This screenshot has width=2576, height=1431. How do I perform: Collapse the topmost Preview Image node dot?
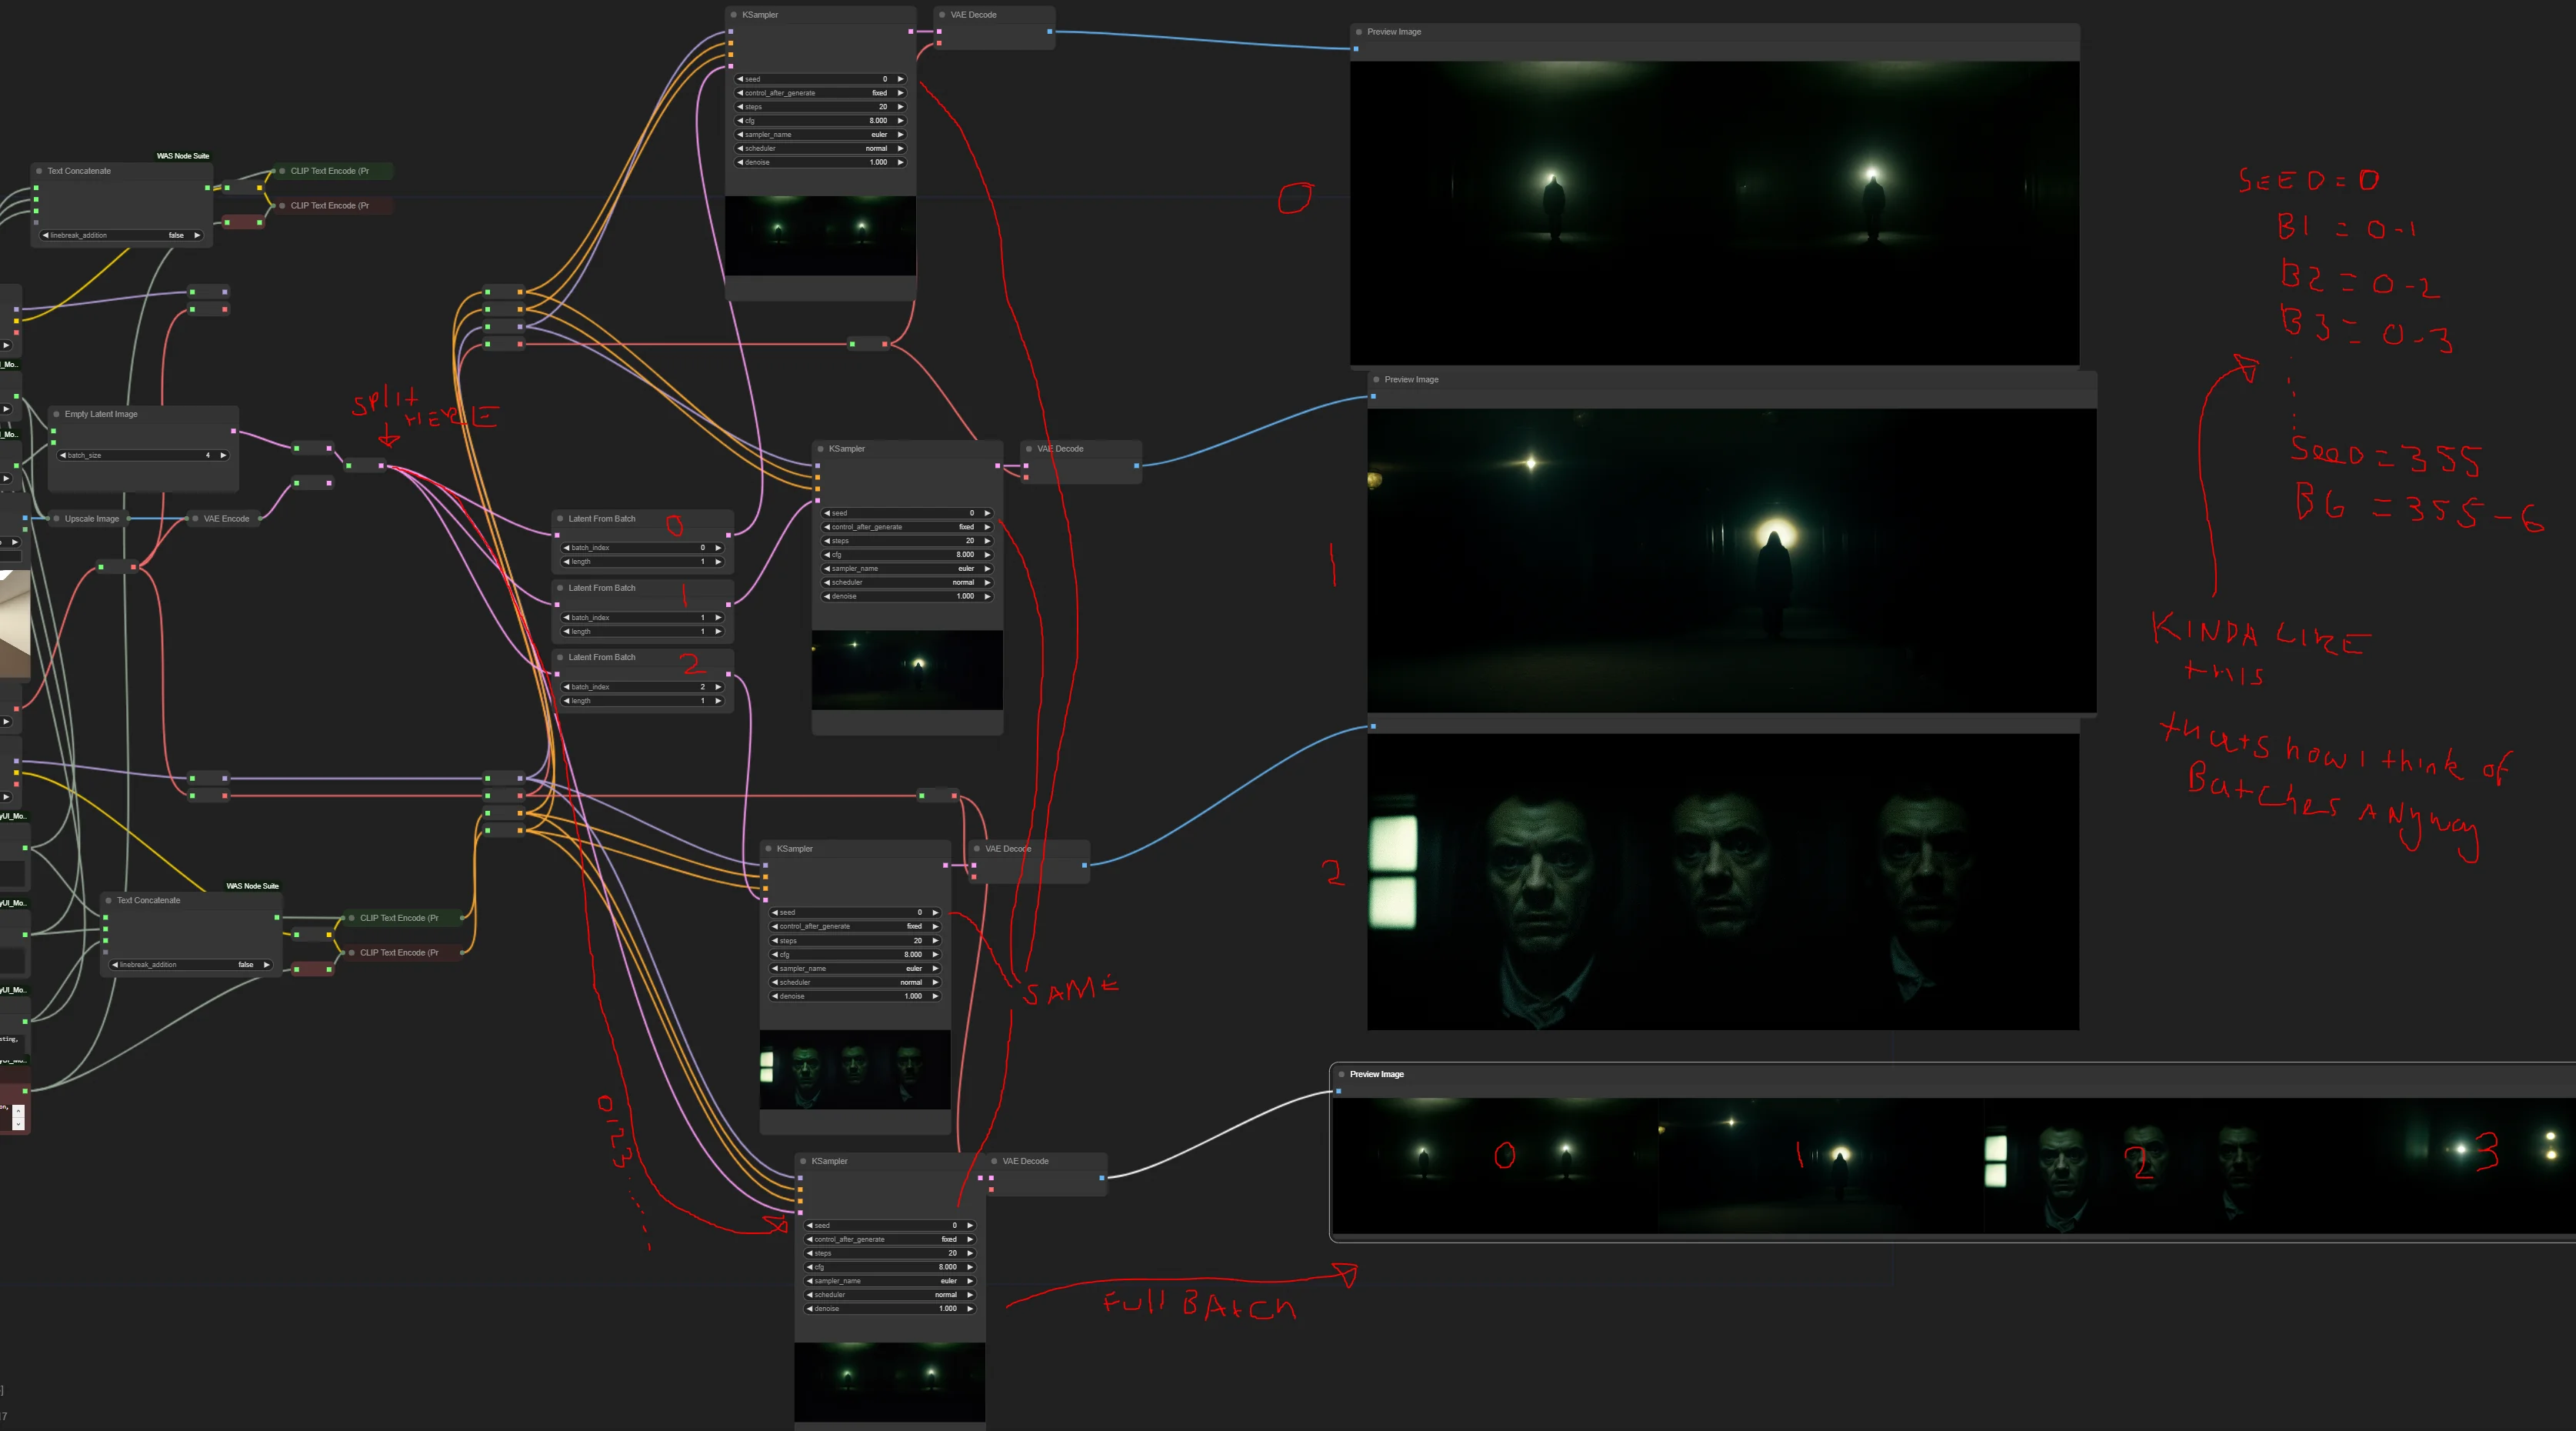(1359, 32)
